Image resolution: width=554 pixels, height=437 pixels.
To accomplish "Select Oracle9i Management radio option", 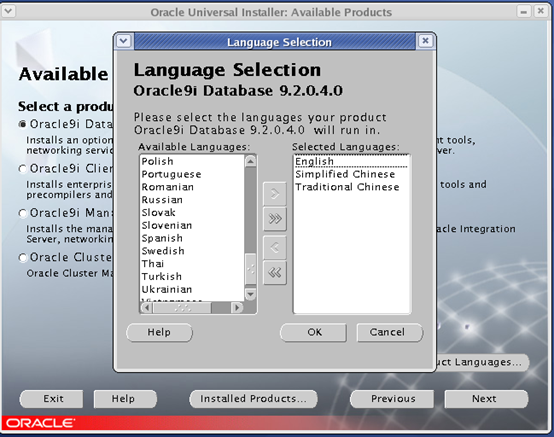I will (23, 213).
